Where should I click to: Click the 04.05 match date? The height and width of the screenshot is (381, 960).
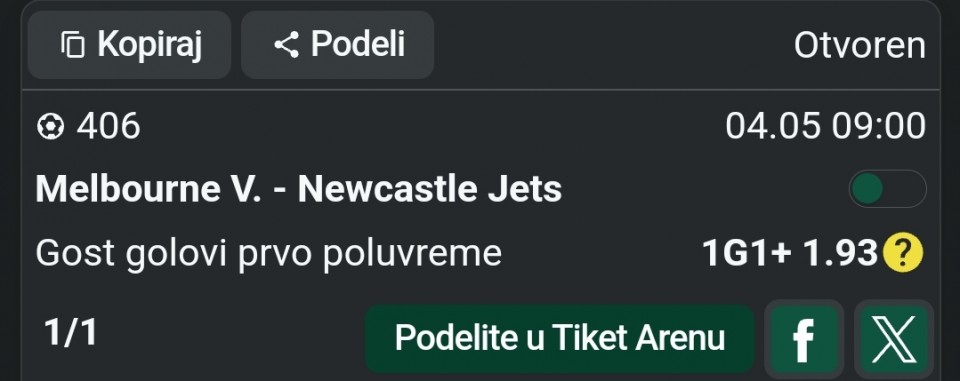pyautogui.click(x=773, y=126)
